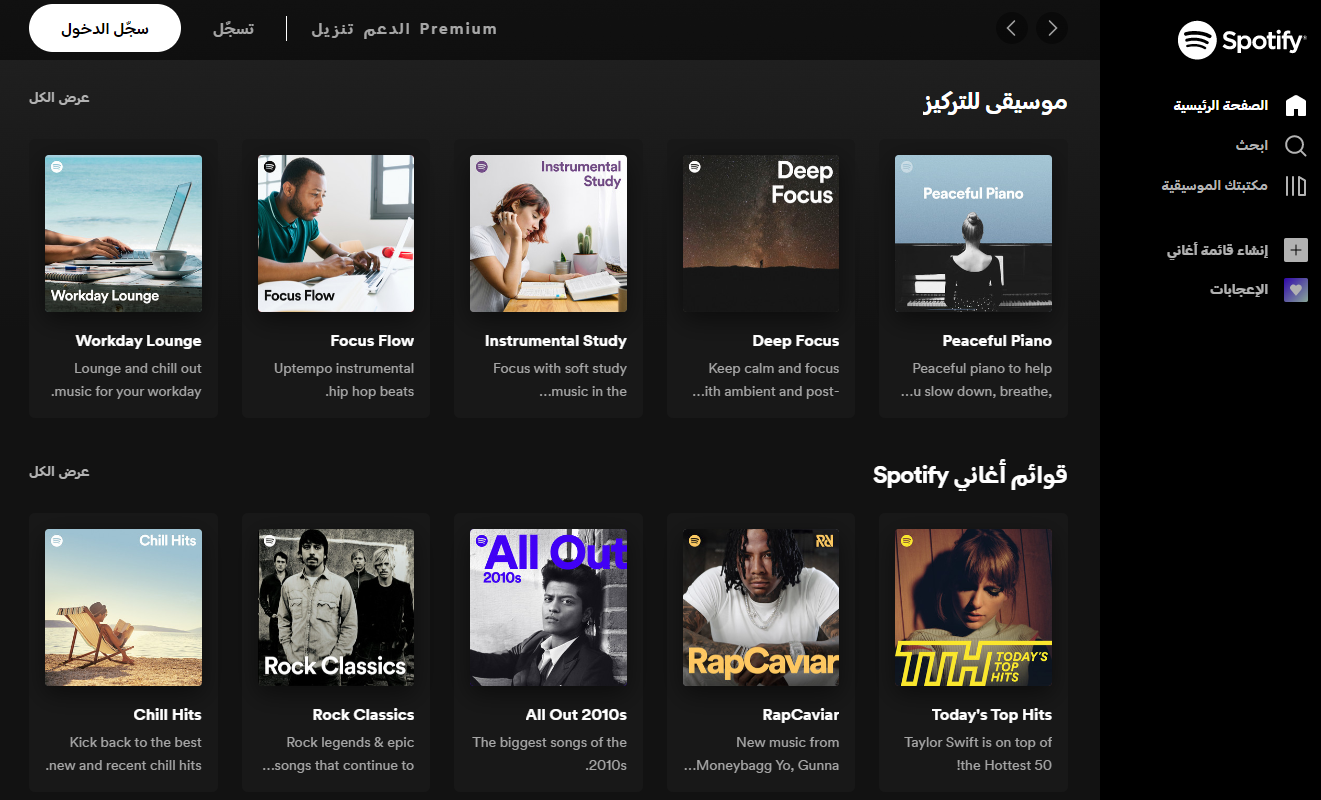Select the search (ابحث) magnifier icon
The width and height of the screenshot is (1321, 800).
(x=1296, y=145)
